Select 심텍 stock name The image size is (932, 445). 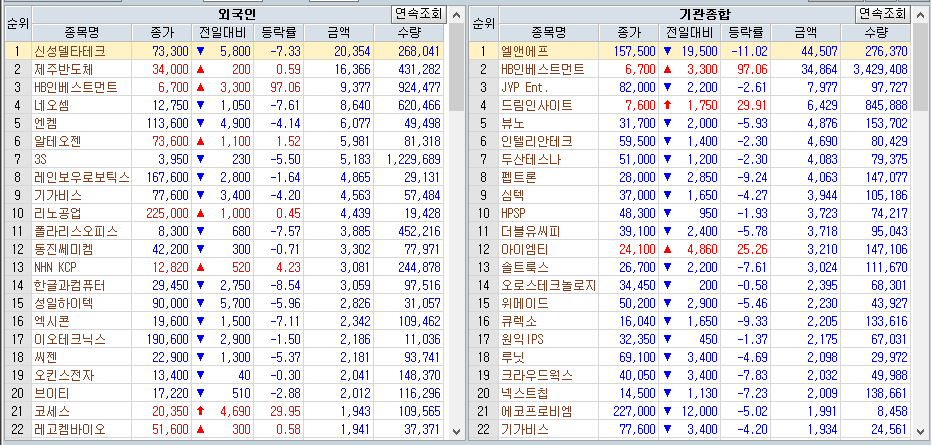point(513,195)
